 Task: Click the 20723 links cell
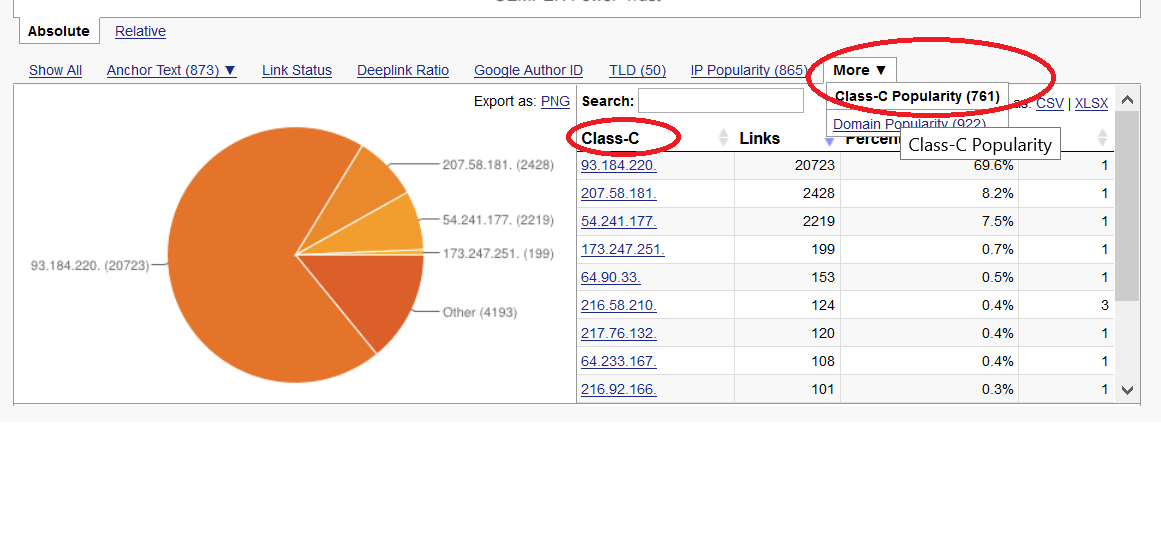coord(787,165)
